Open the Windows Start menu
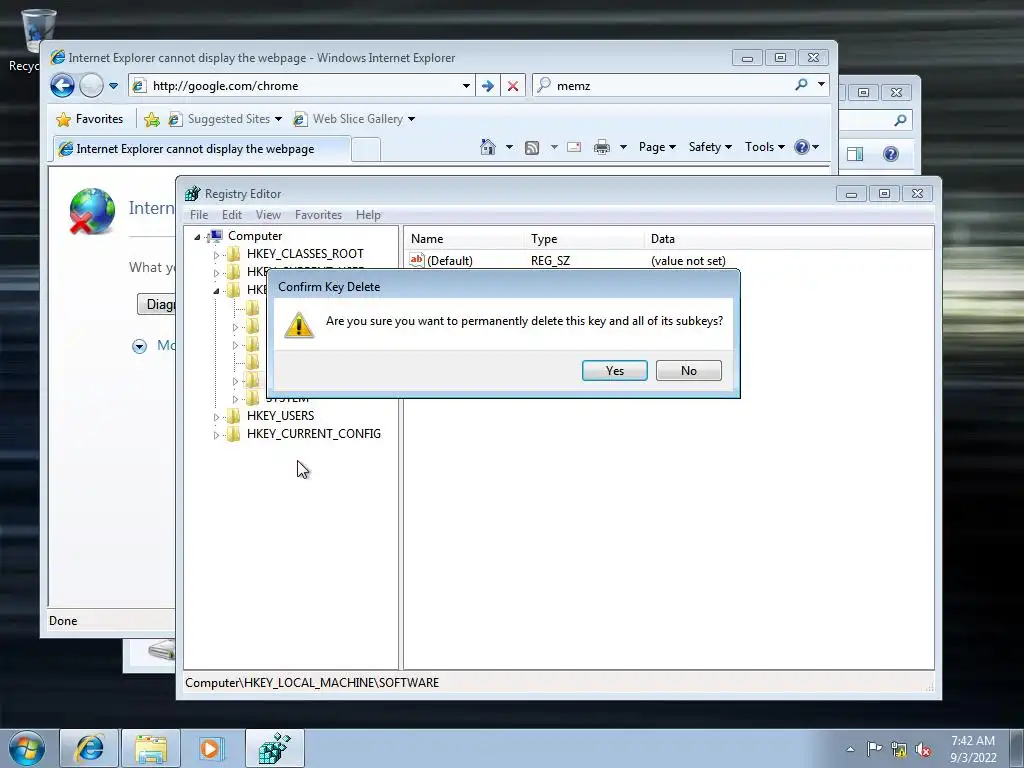The width and height of the screenshot is (1024, 768). pos(27,748)
